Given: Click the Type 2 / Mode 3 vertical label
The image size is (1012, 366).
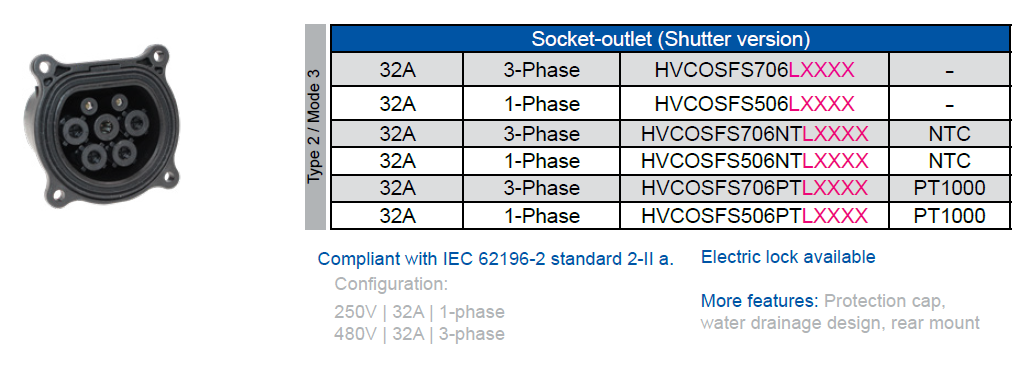Looking at the screenshot, I should [x=315, y=127].
